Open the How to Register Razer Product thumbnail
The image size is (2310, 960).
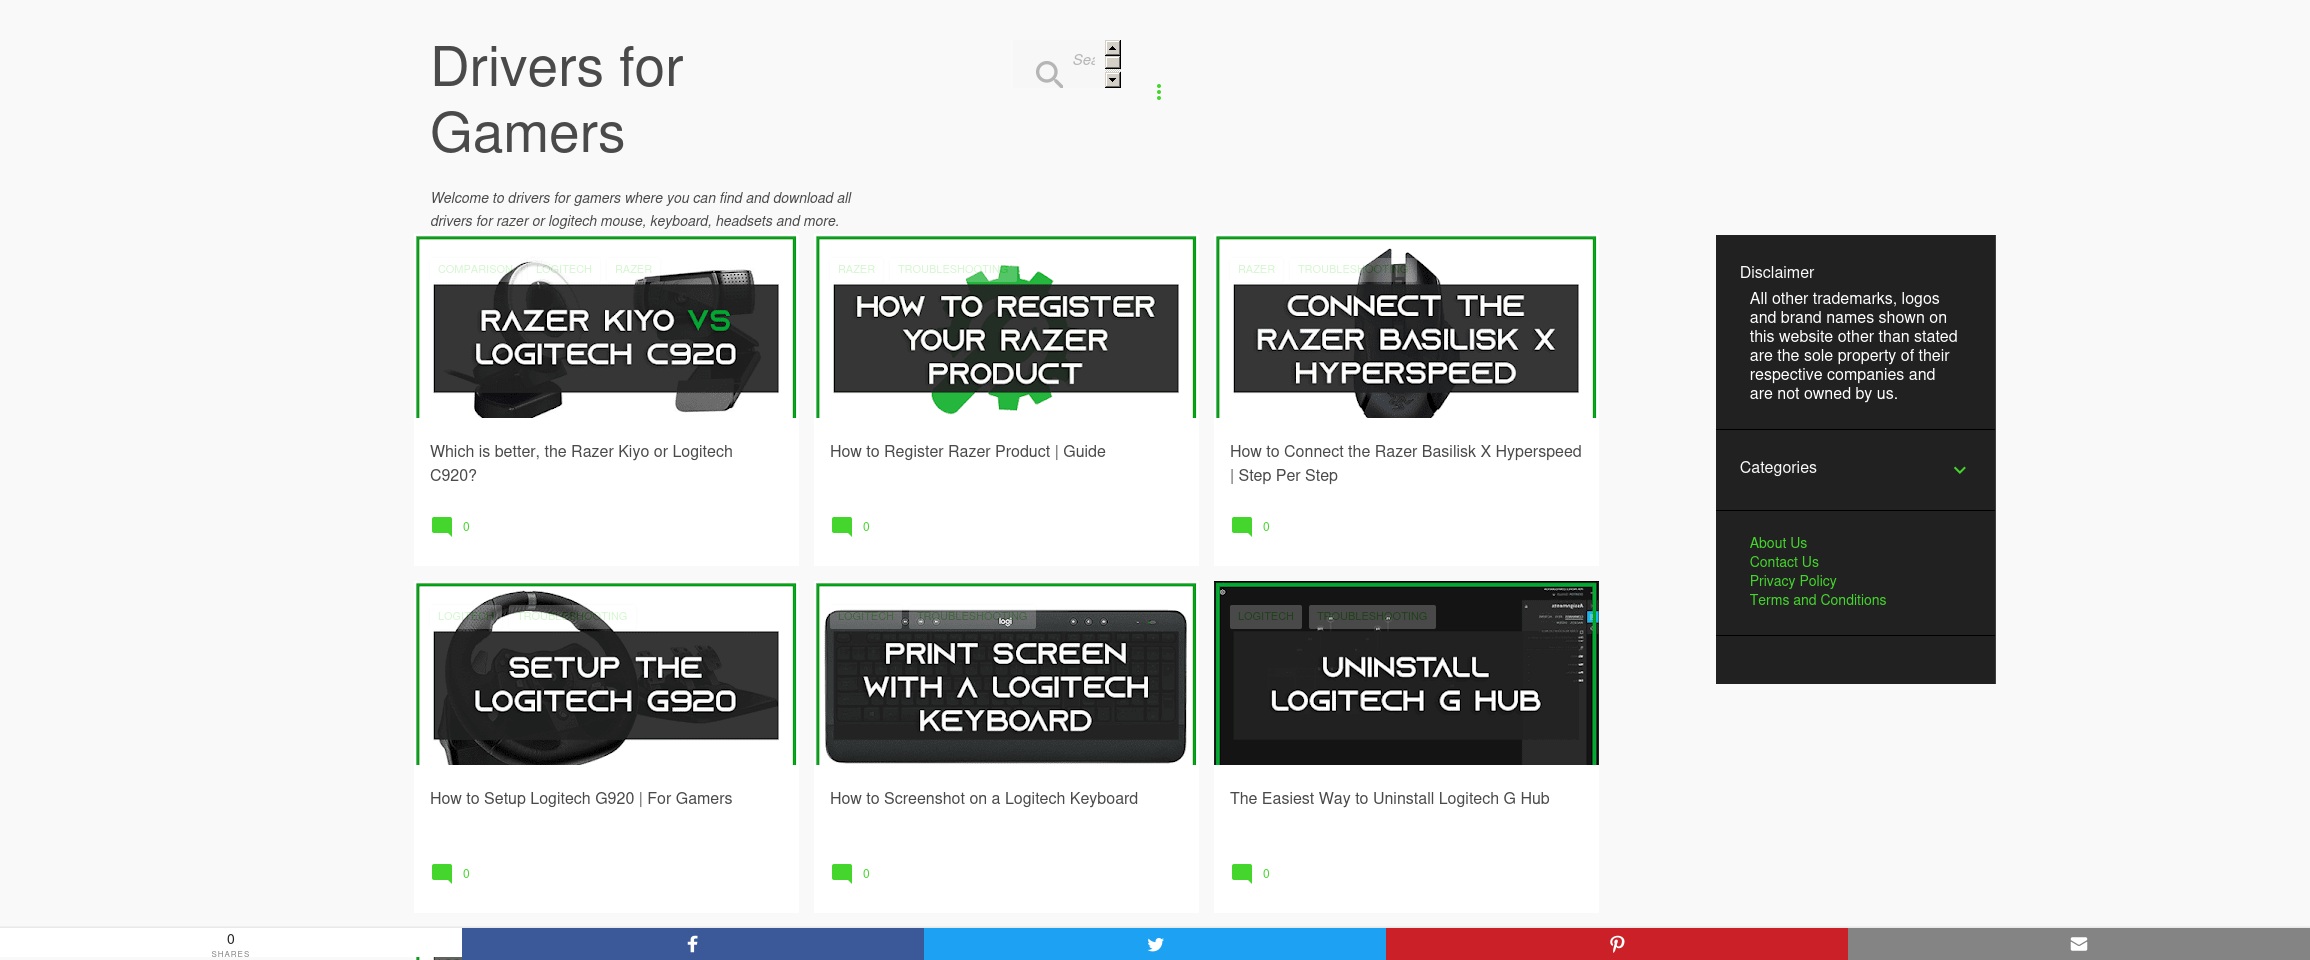[x=1006, y=328]
